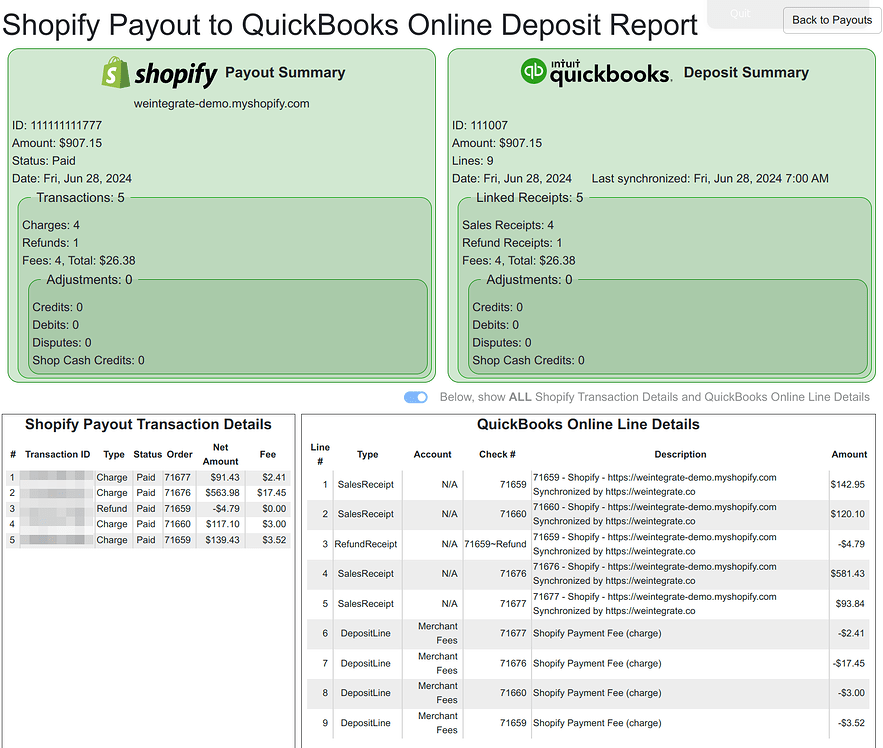This screenshot has width=883, height=748.
Task: Click the $563.98 net amount cell
Action: (x=222, y=493)
